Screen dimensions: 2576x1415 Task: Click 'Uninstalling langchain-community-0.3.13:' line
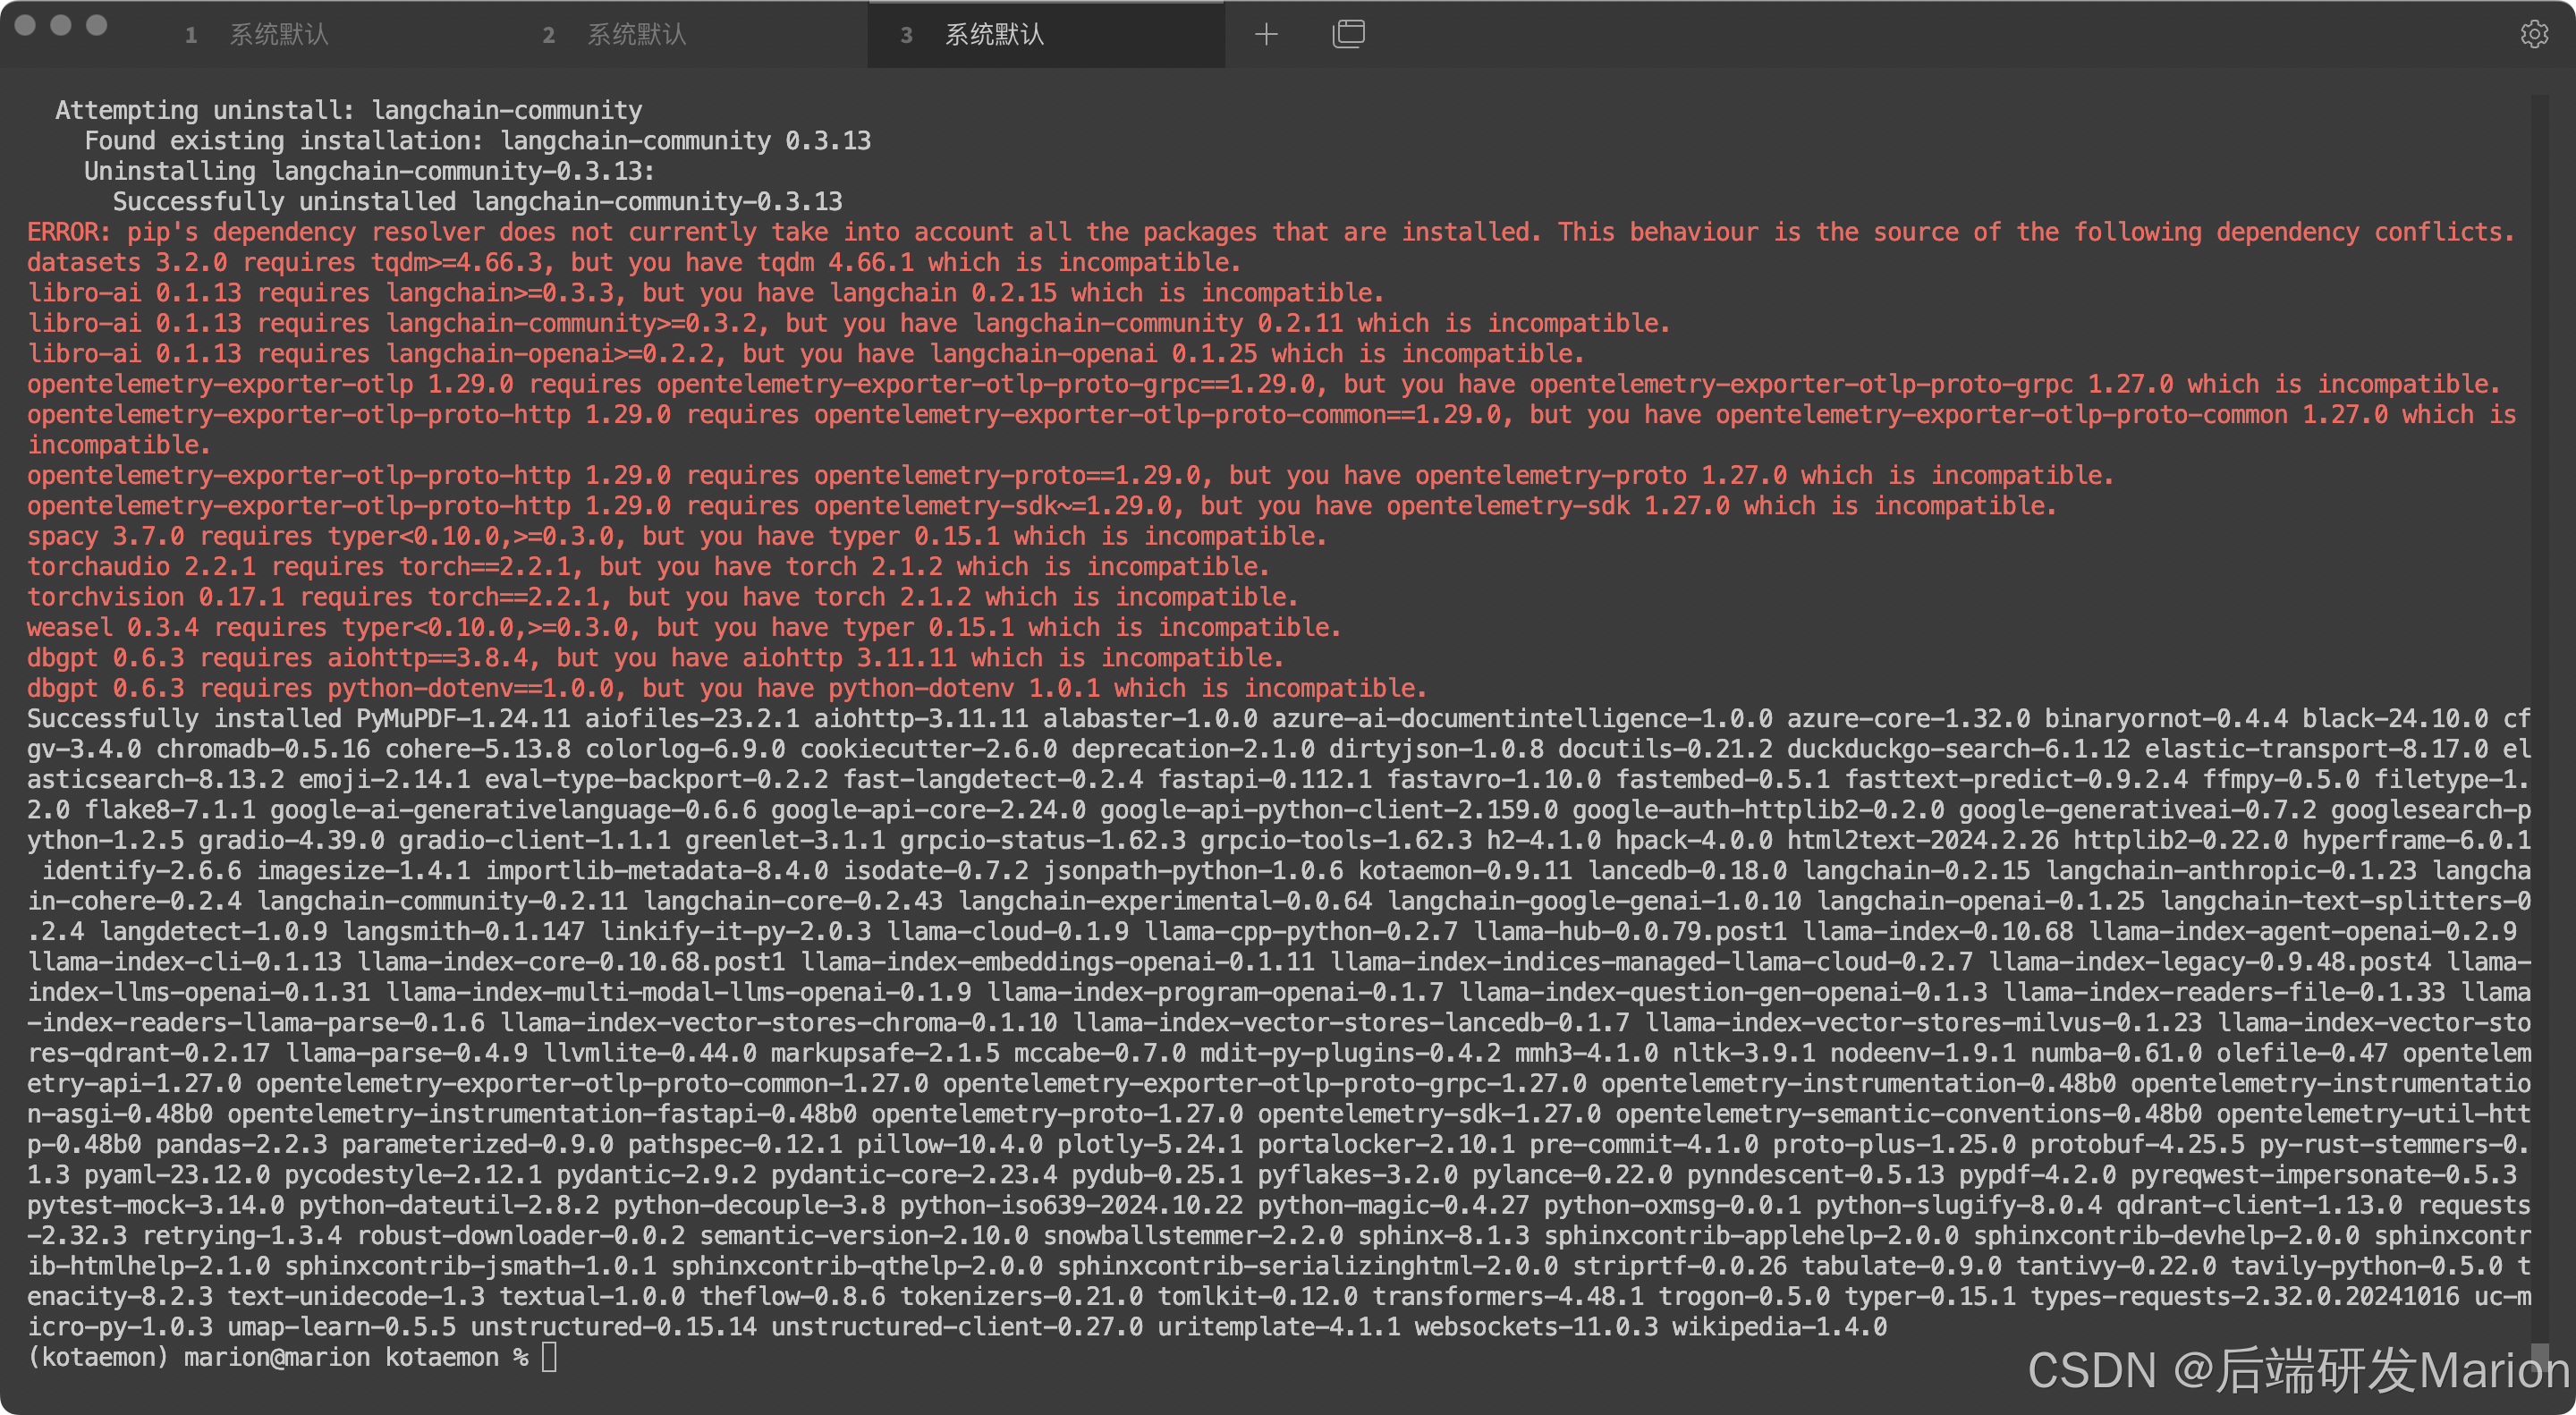click(369, 171)
